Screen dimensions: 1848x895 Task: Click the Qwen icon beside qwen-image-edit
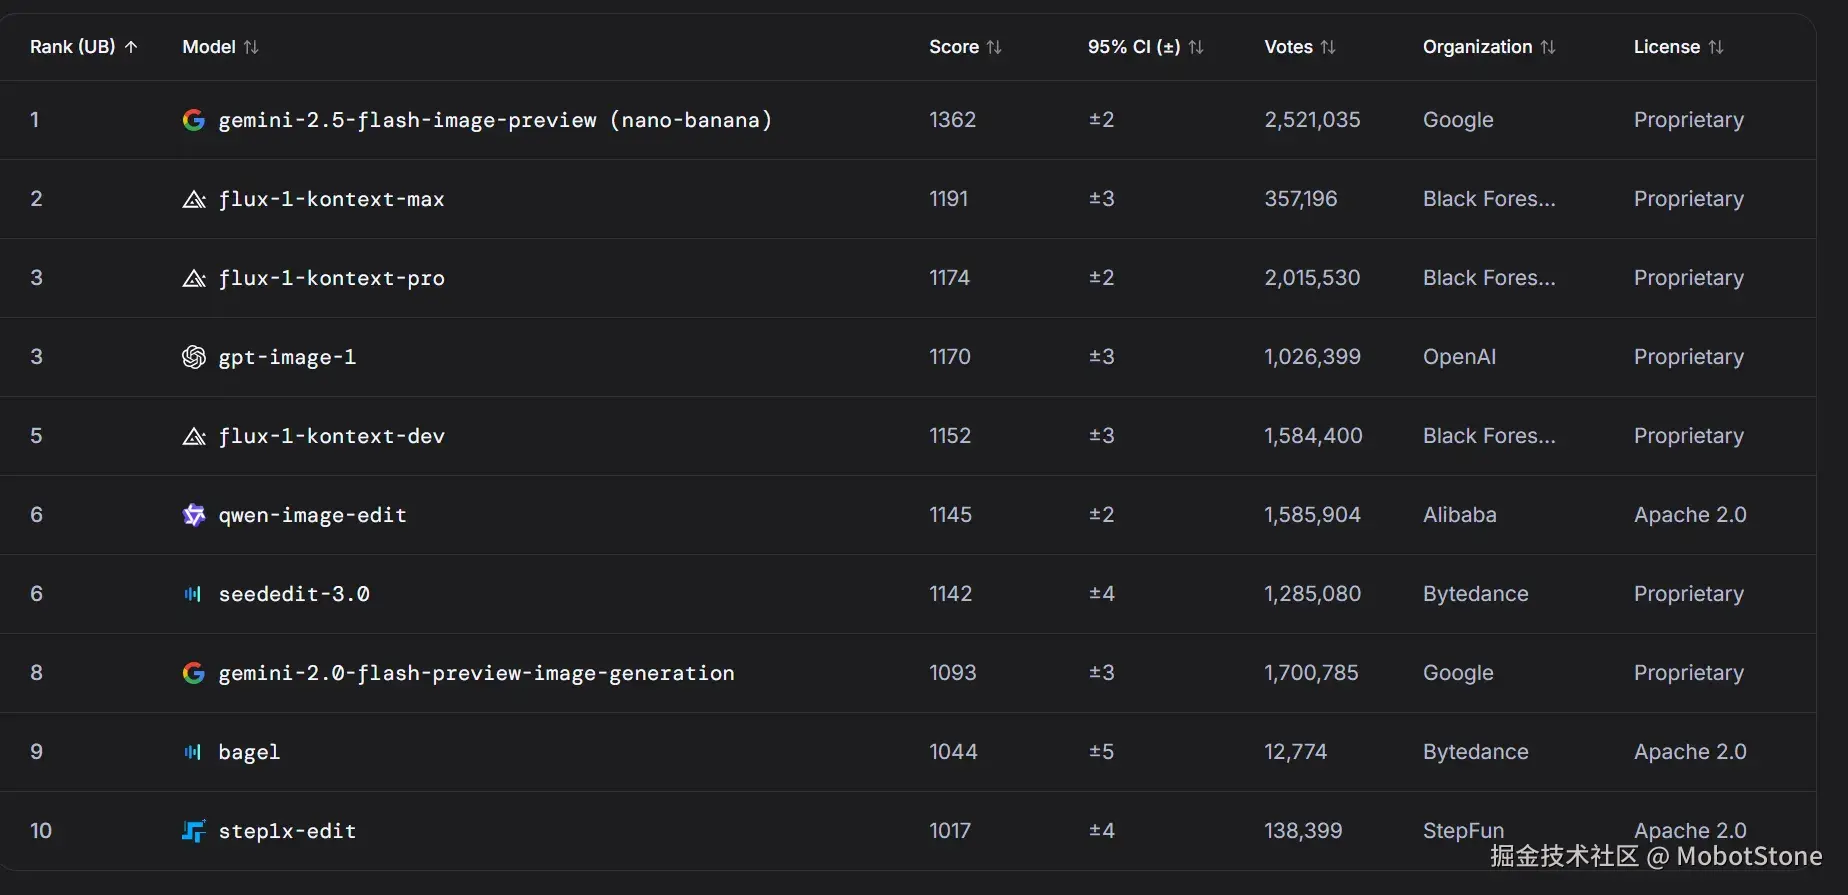194,515
